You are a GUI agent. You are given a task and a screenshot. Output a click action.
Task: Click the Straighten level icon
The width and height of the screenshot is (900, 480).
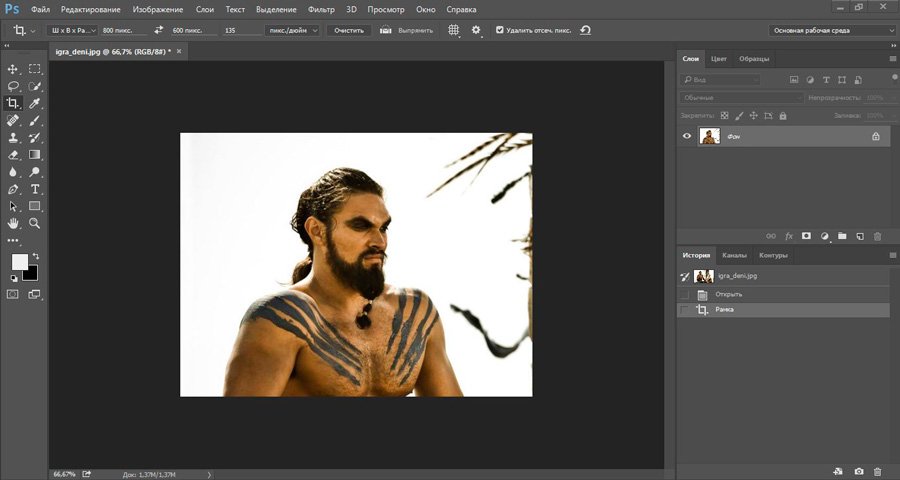[386, 30]
